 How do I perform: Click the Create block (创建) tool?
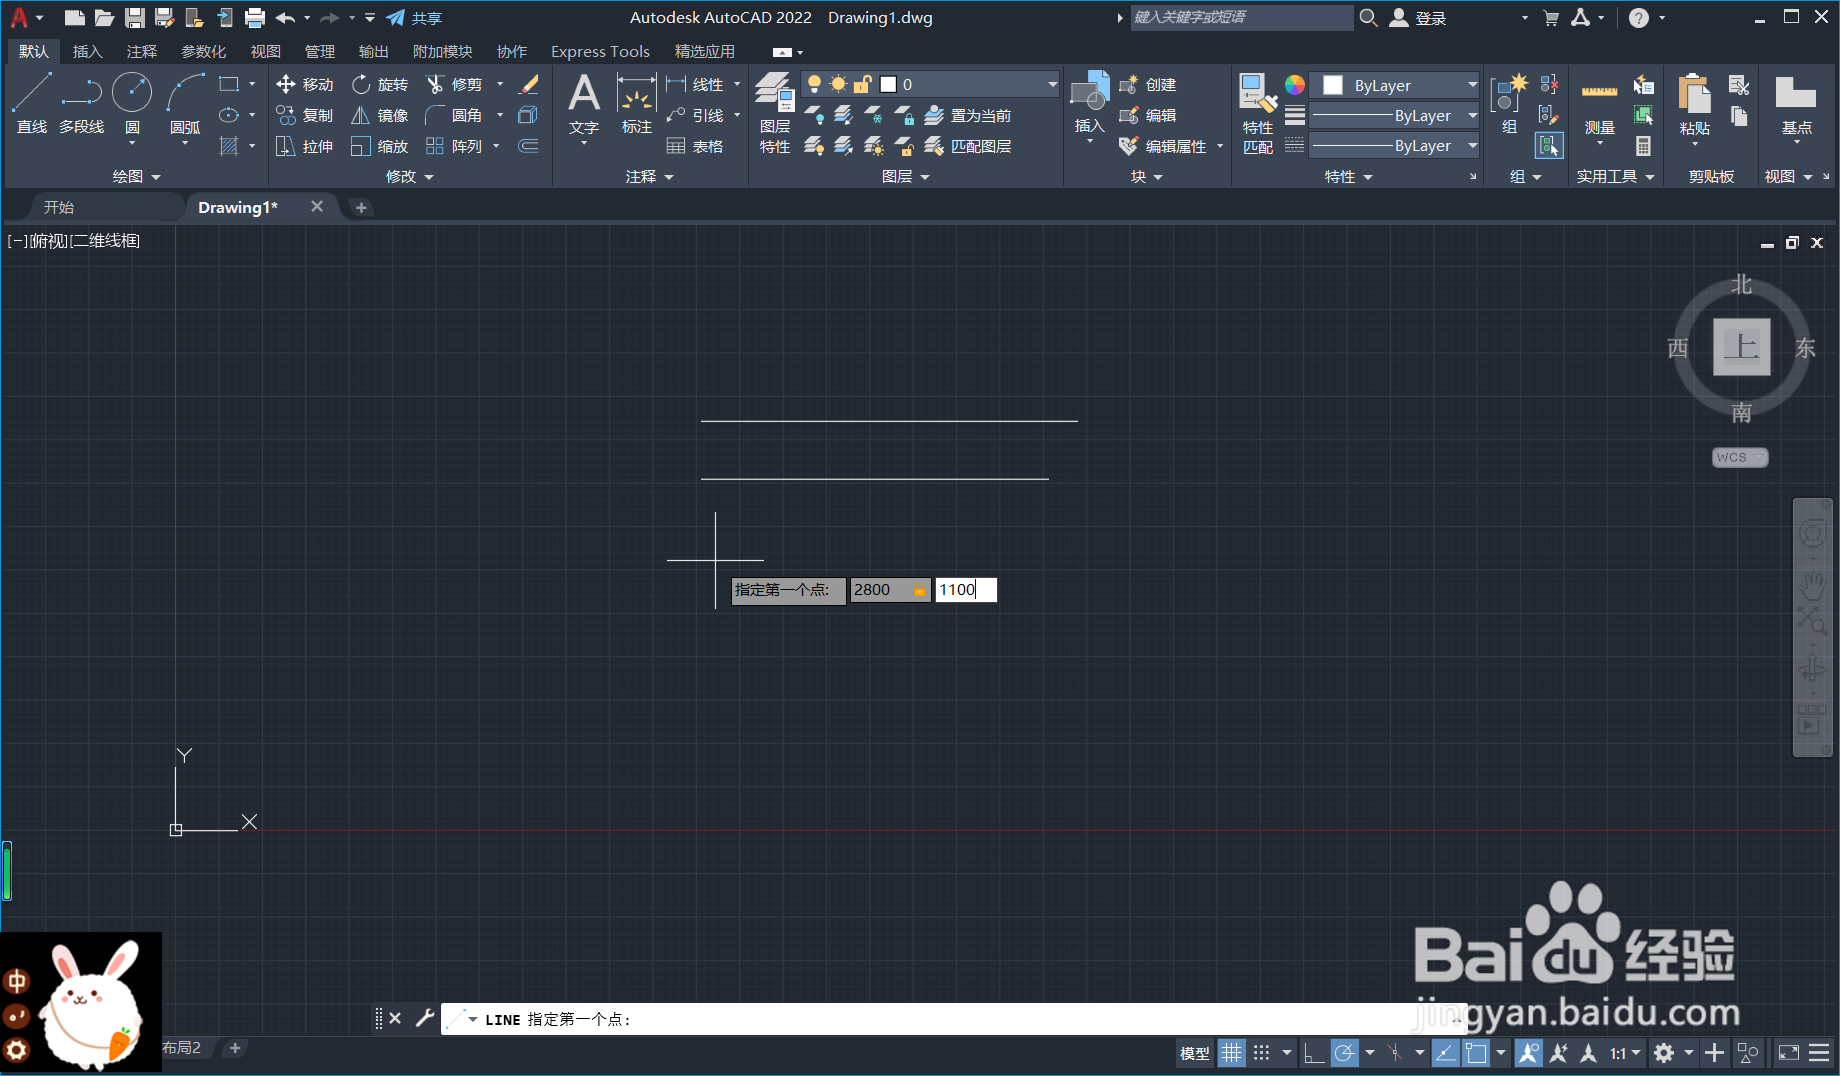1148,85
